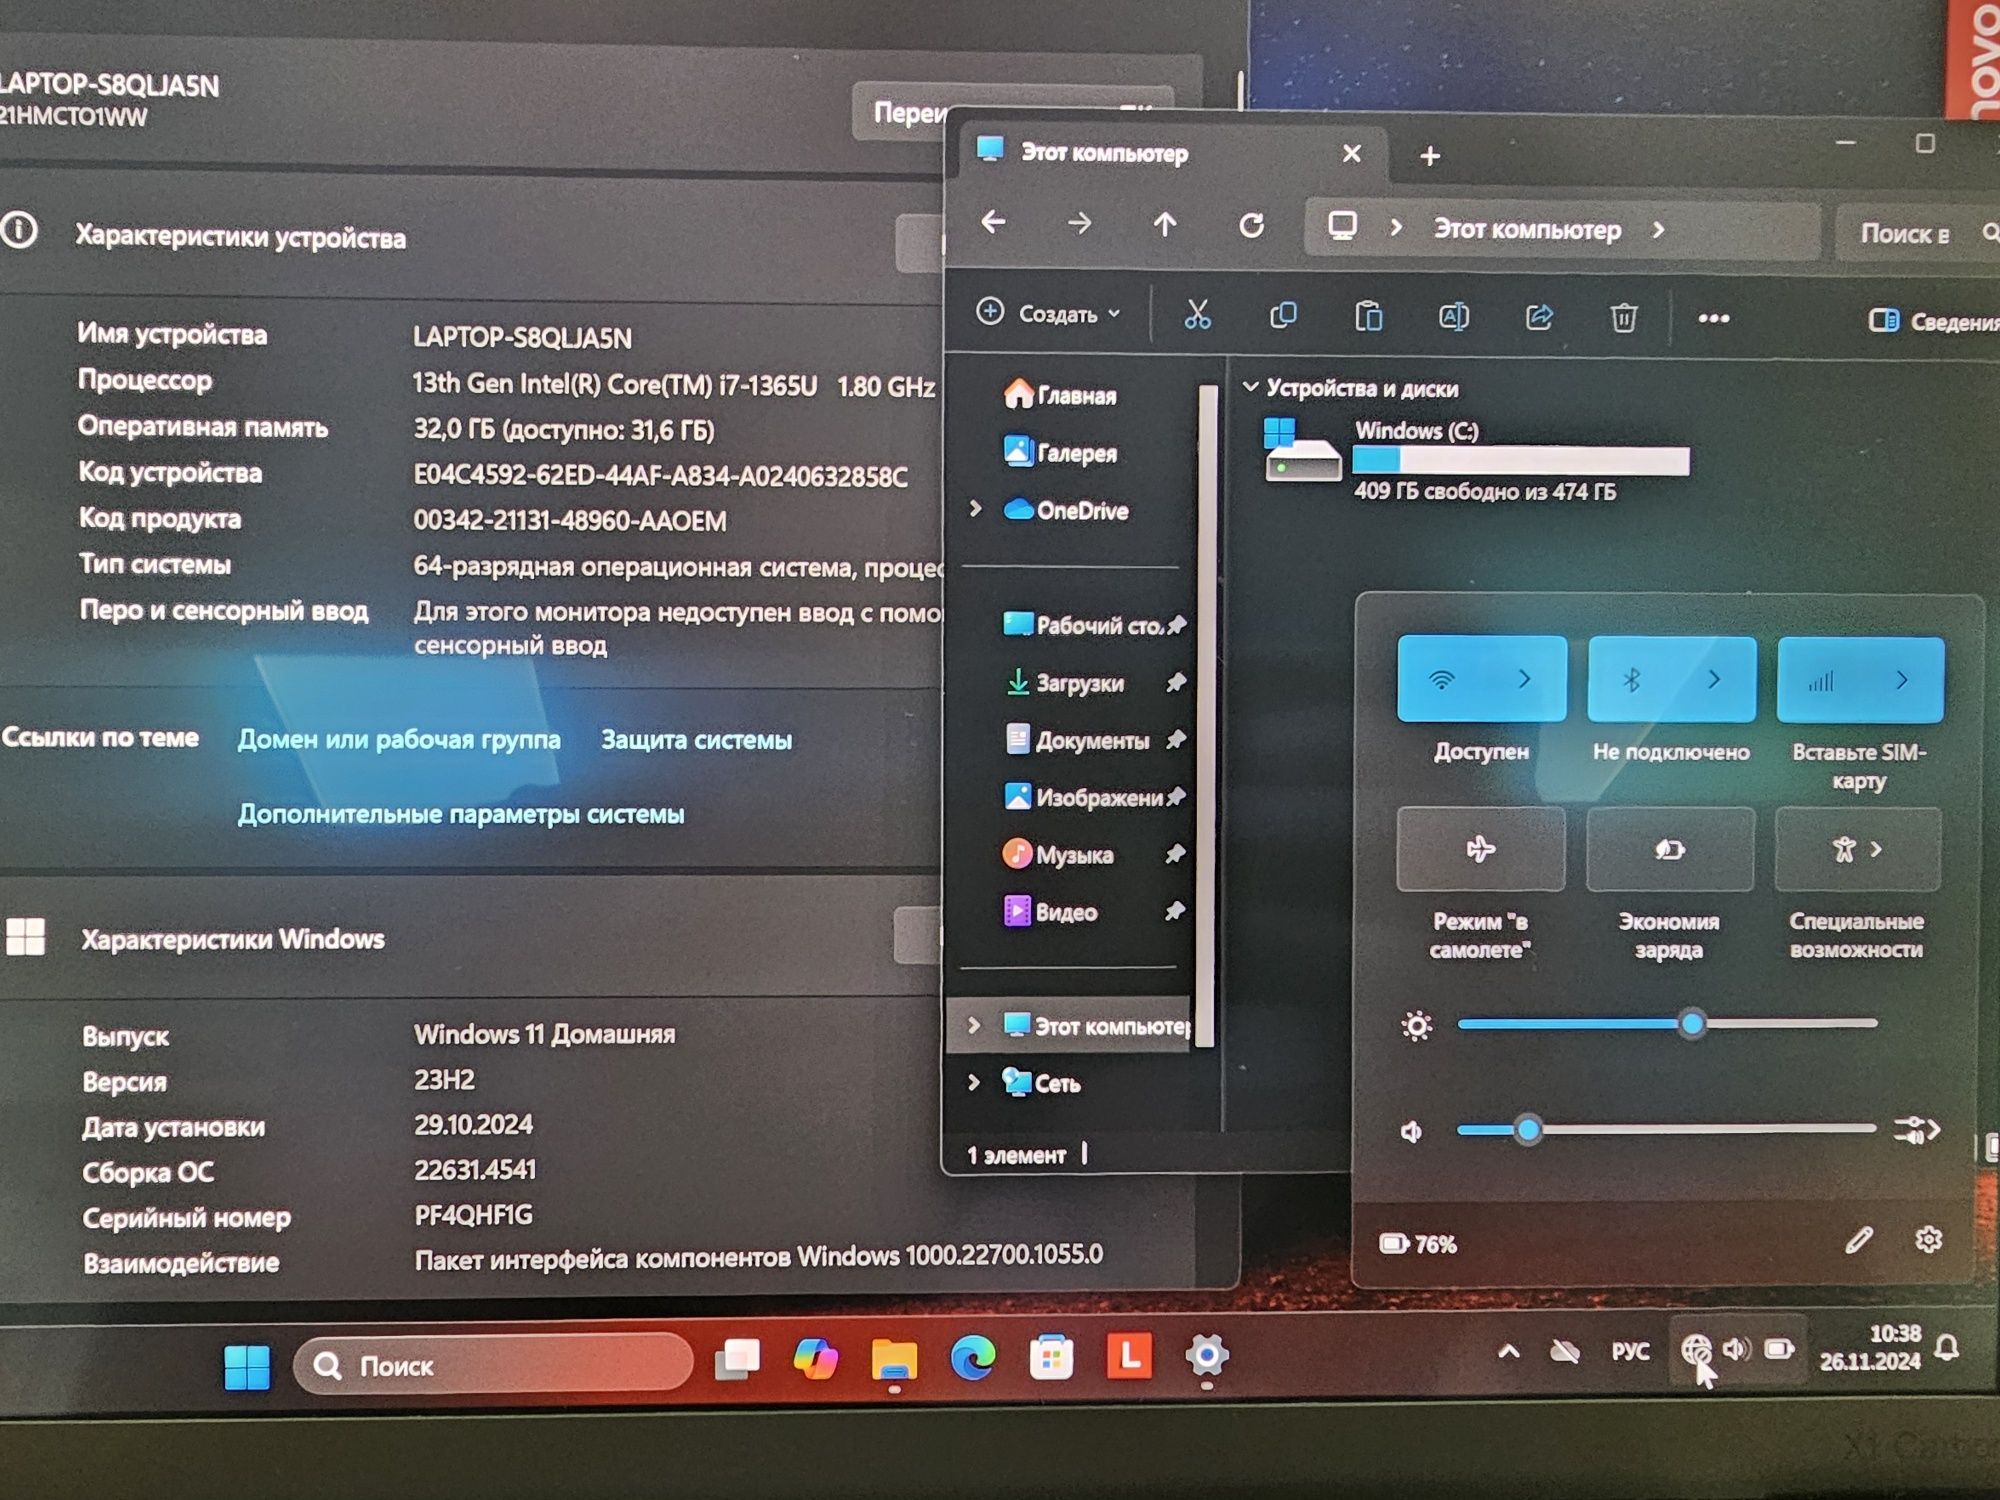2000x1500 pixels.
Task: Toggle airplane mode tile
Action: coord(1481,849)
